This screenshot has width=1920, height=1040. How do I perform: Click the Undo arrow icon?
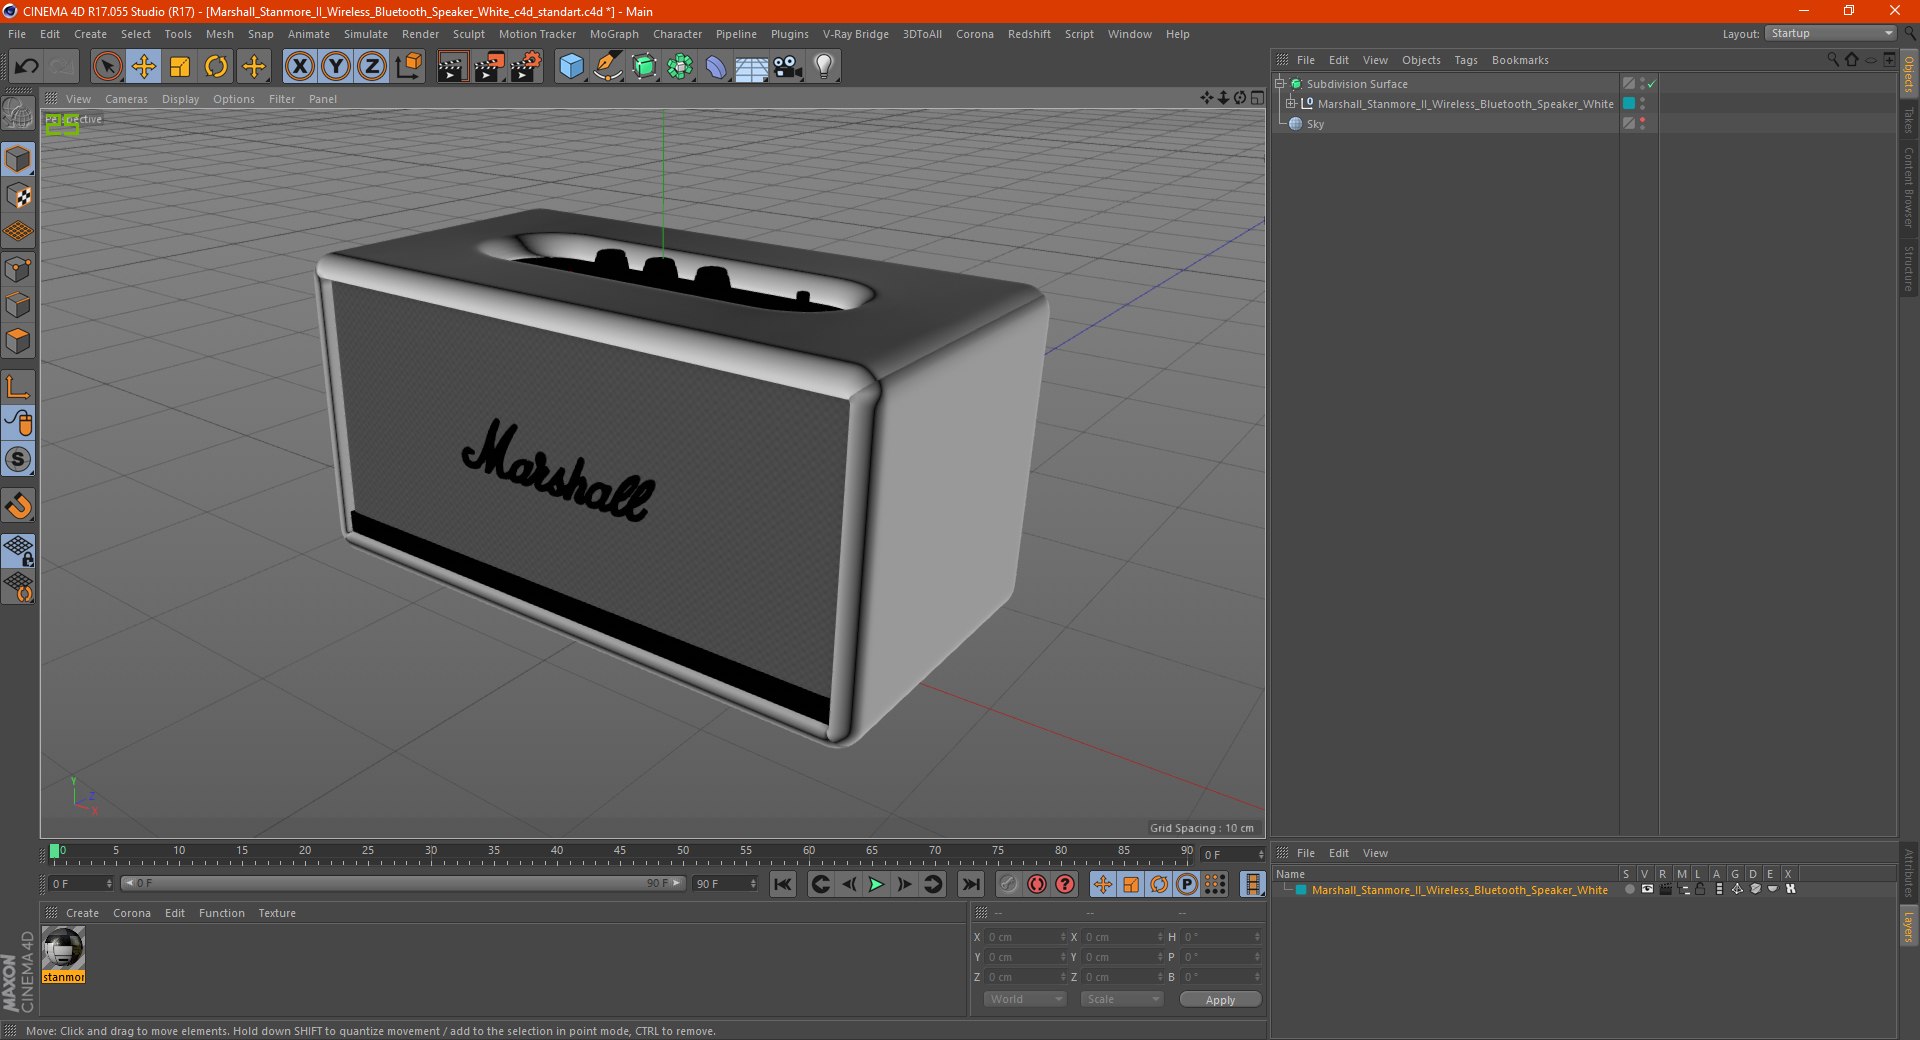coord(27,67)
